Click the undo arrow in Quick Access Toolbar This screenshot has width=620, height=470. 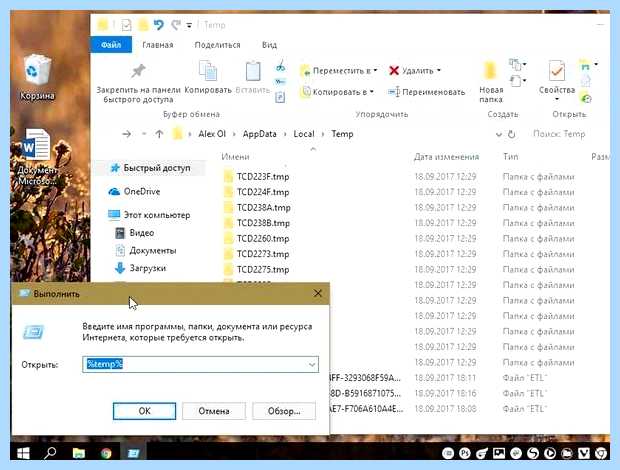tap(159, 25)
